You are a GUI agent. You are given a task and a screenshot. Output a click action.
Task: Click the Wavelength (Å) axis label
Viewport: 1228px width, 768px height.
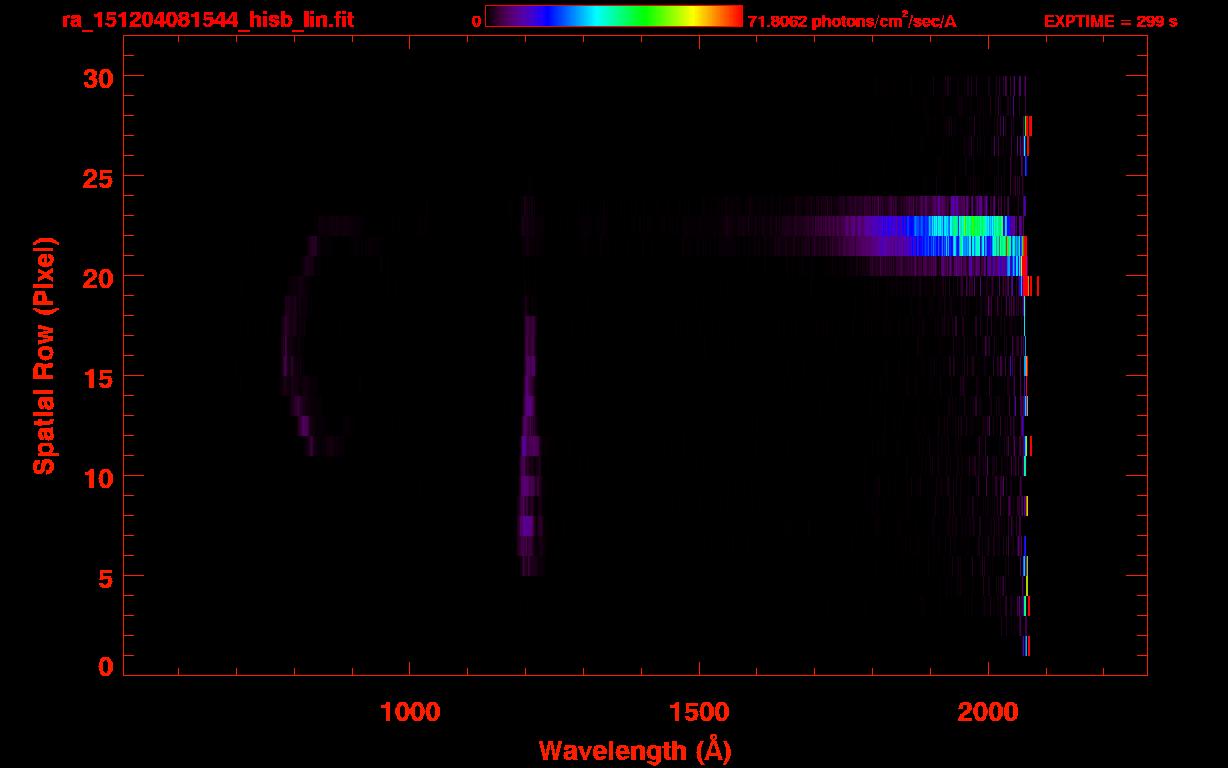pos(635,750)
